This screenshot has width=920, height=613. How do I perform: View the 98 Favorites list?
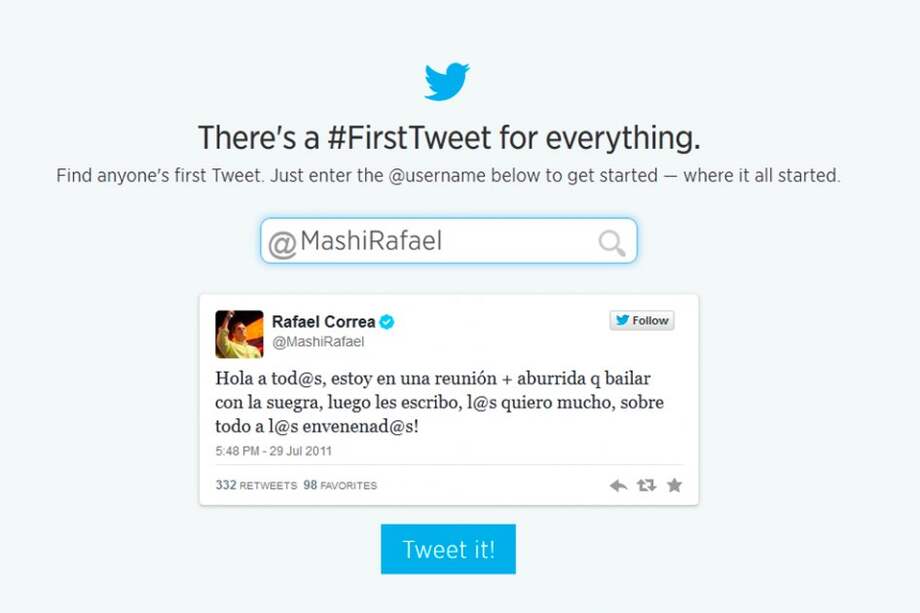pyautogui.click(x=340, y=486)
